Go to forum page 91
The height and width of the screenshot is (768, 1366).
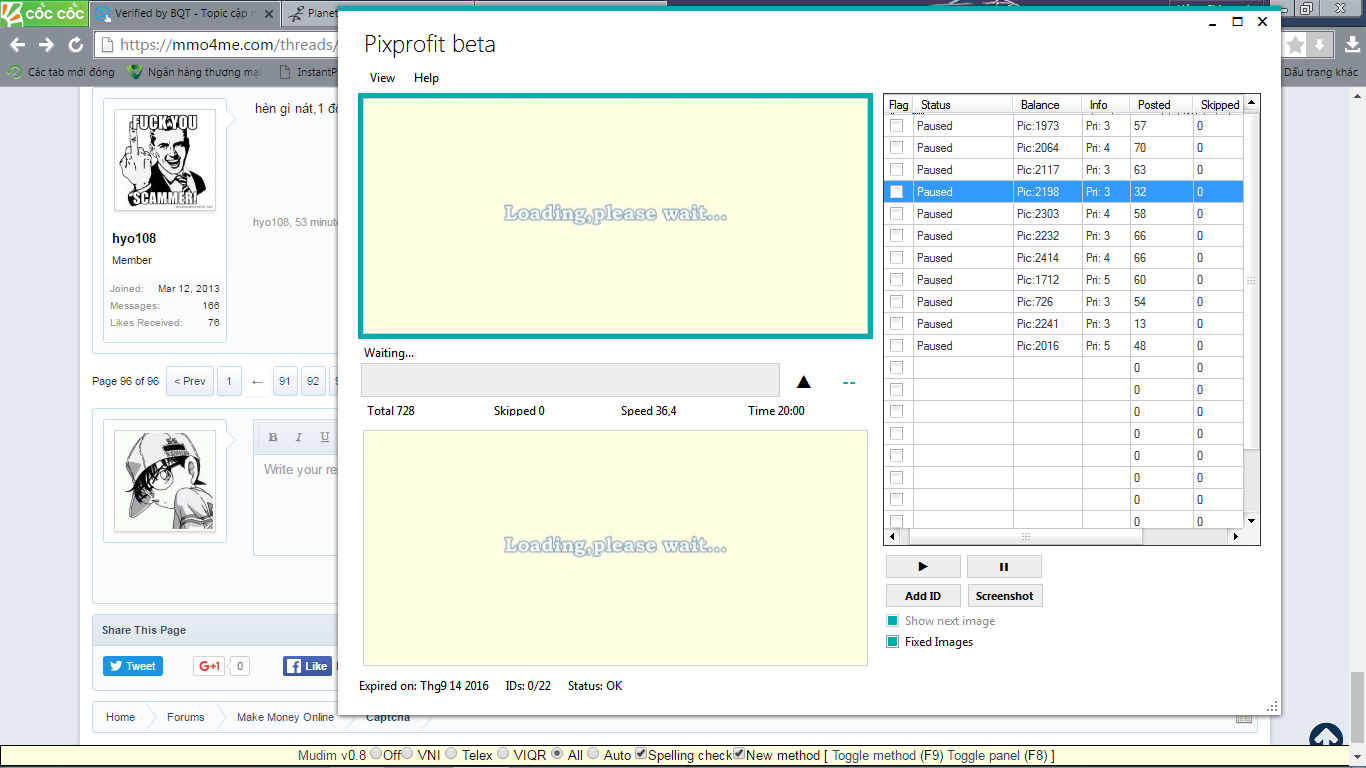(x=285, y=381)
